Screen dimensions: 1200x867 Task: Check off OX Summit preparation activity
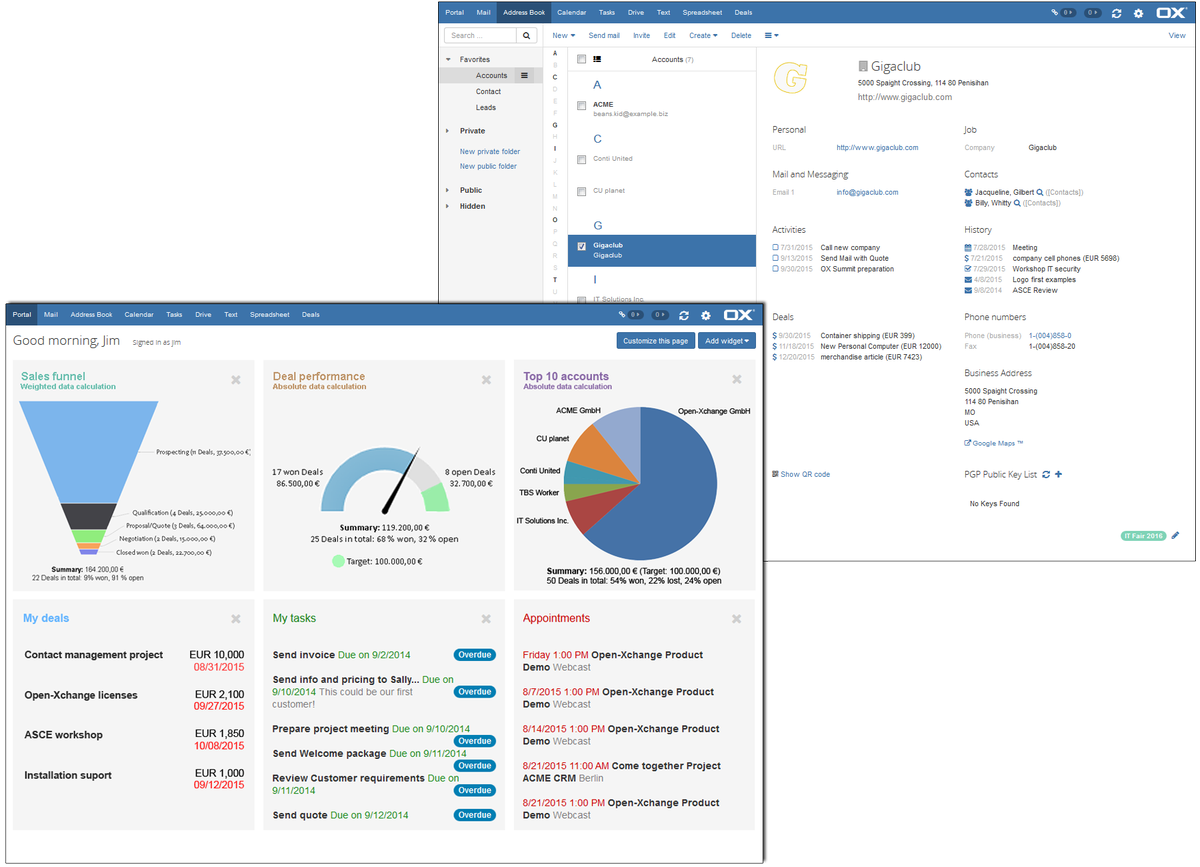[x=775, y=269]
